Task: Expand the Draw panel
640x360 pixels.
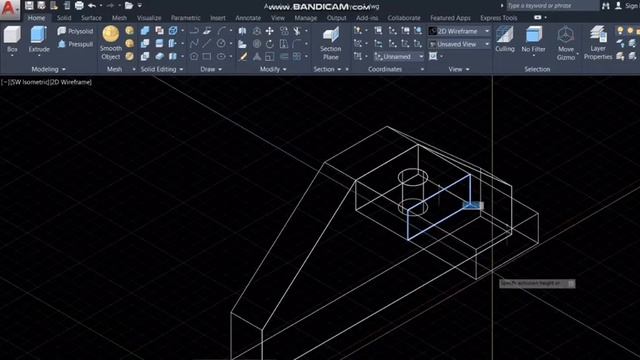Action: click(x=211, y=69)
